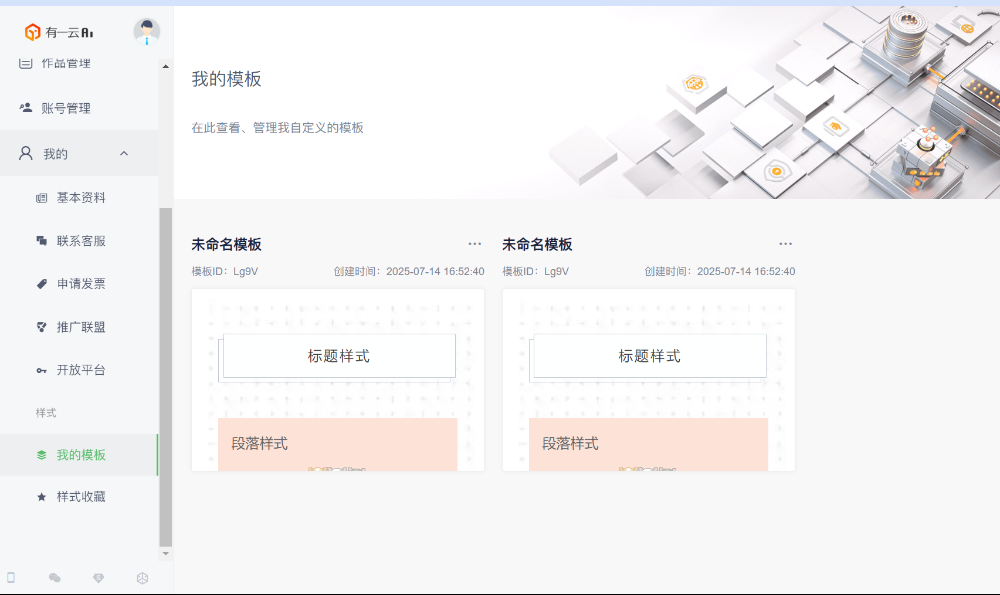Click the first card's 未命名模板 title

[x=226, y=244]
